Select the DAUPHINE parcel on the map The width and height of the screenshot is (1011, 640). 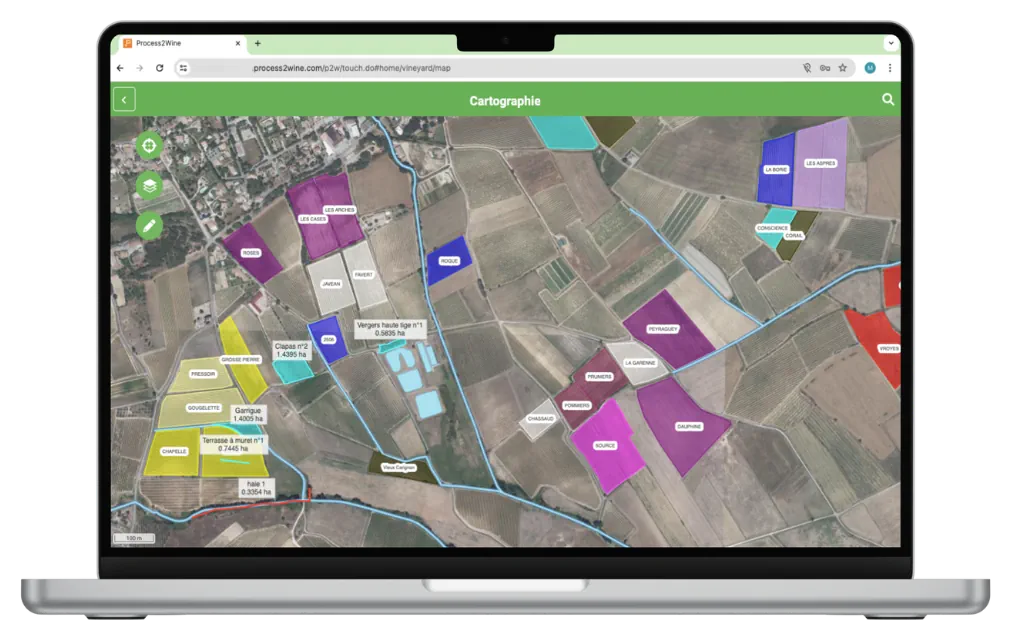688,426
